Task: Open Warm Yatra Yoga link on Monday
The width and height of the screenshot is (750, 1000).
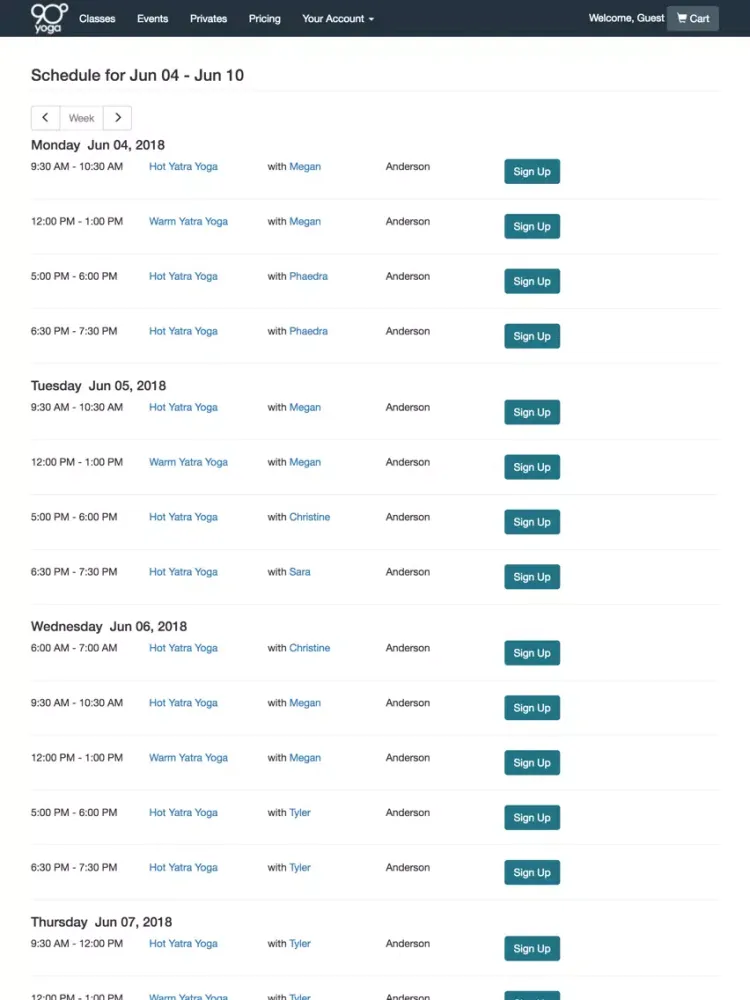Action: coord(188,222)
